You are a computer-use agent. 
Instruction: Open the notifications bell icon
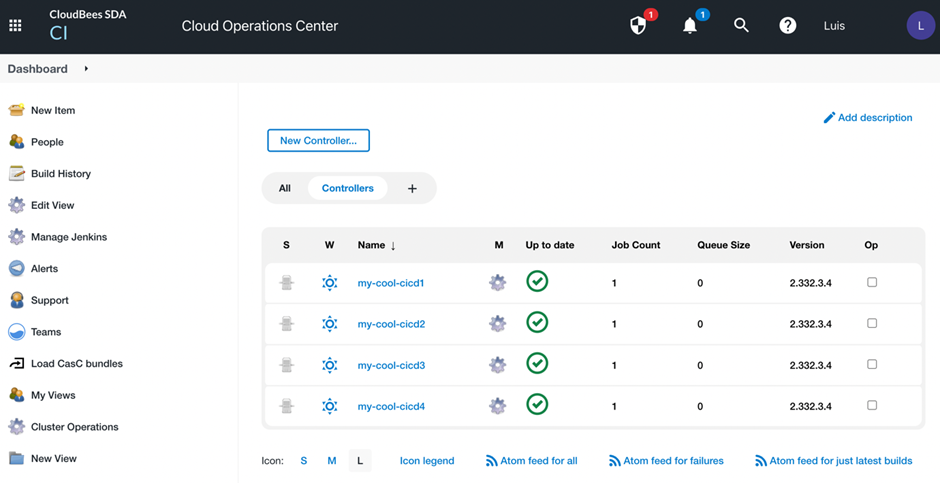tap(690, 25)
